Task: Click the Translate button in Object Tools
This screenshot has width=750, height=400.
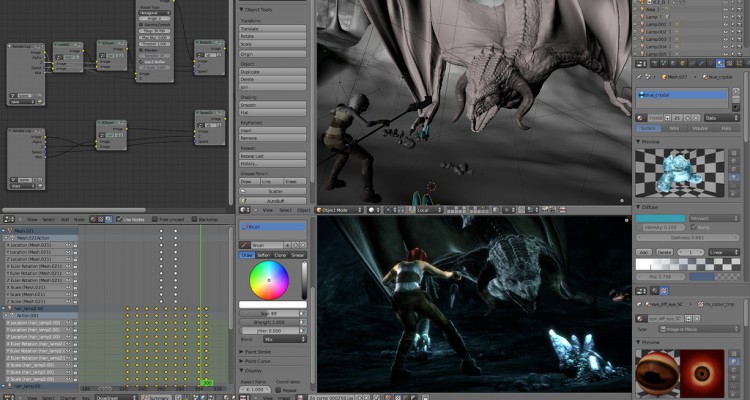Action: coord(273,28)
